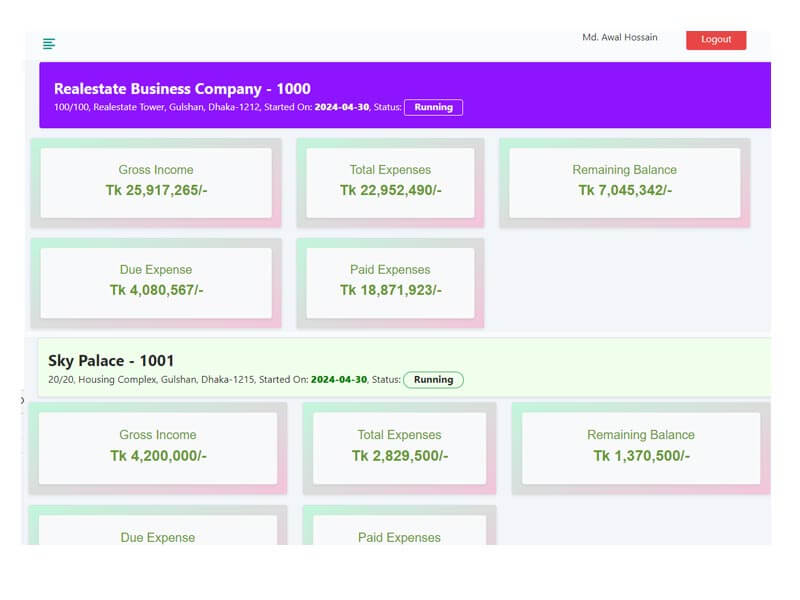Click the Running status badge for Sky Palace
Screen dimensions: 800x600
point(433,380)
